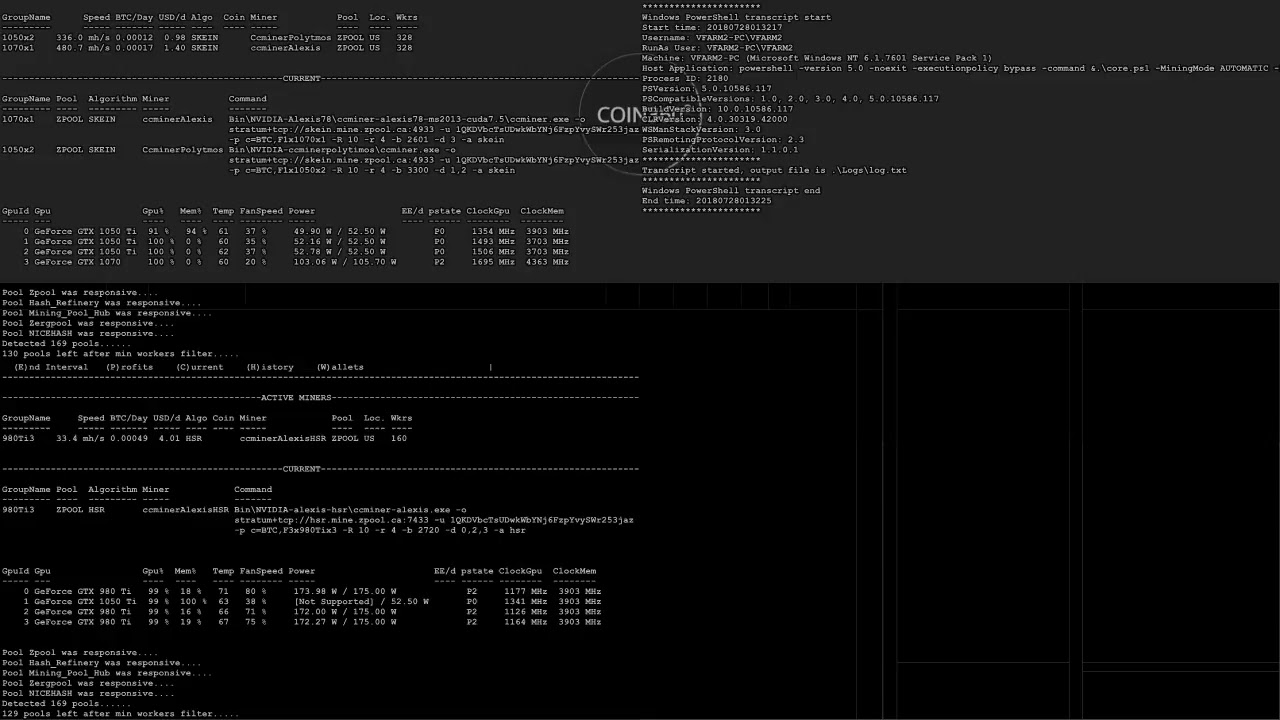The width and height of the screenshot is (1280, 720).
Task: Choose the (C)urrent menu option
Action: tap(200, 367)
